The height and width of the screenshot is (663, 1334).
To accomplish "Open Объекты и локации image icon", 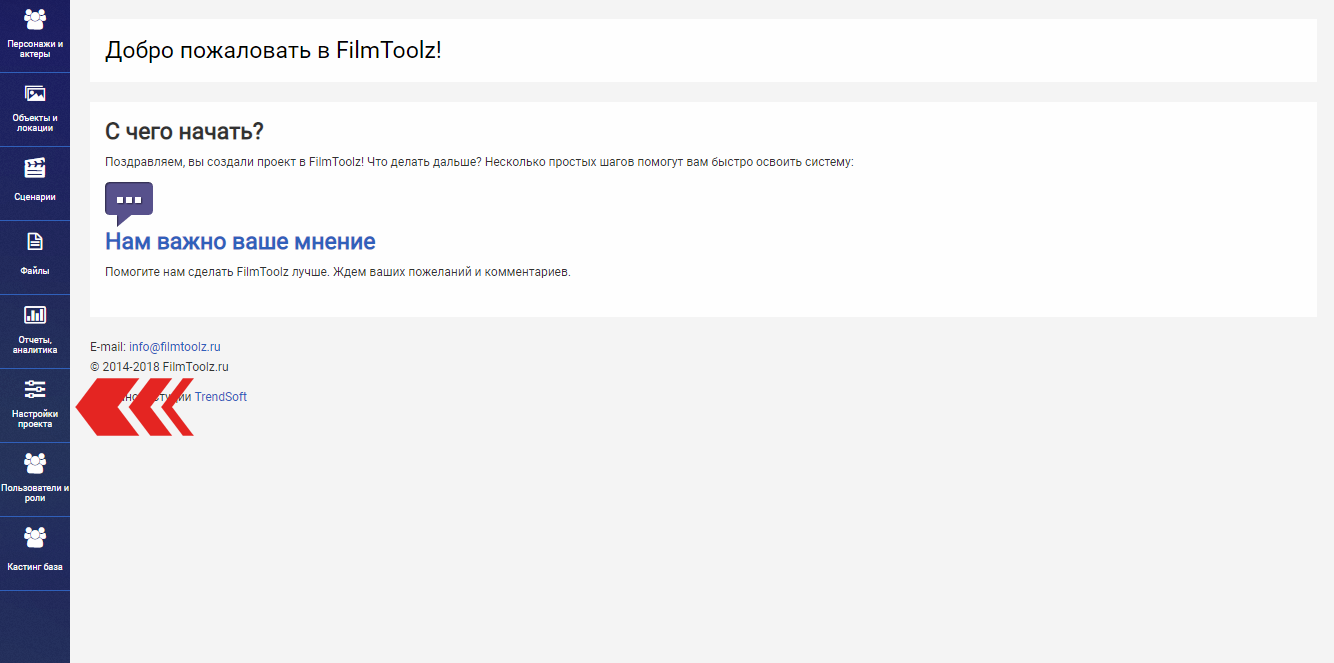I will (x=35, y=94).
